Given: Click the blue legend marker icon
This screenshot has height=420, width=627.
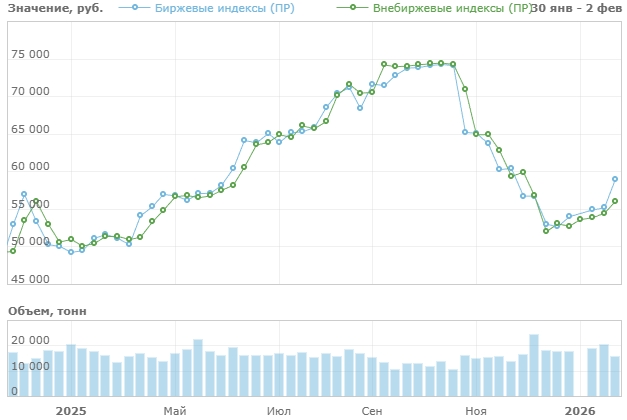Looking at the screenshot, I should [x=136, y=8].
